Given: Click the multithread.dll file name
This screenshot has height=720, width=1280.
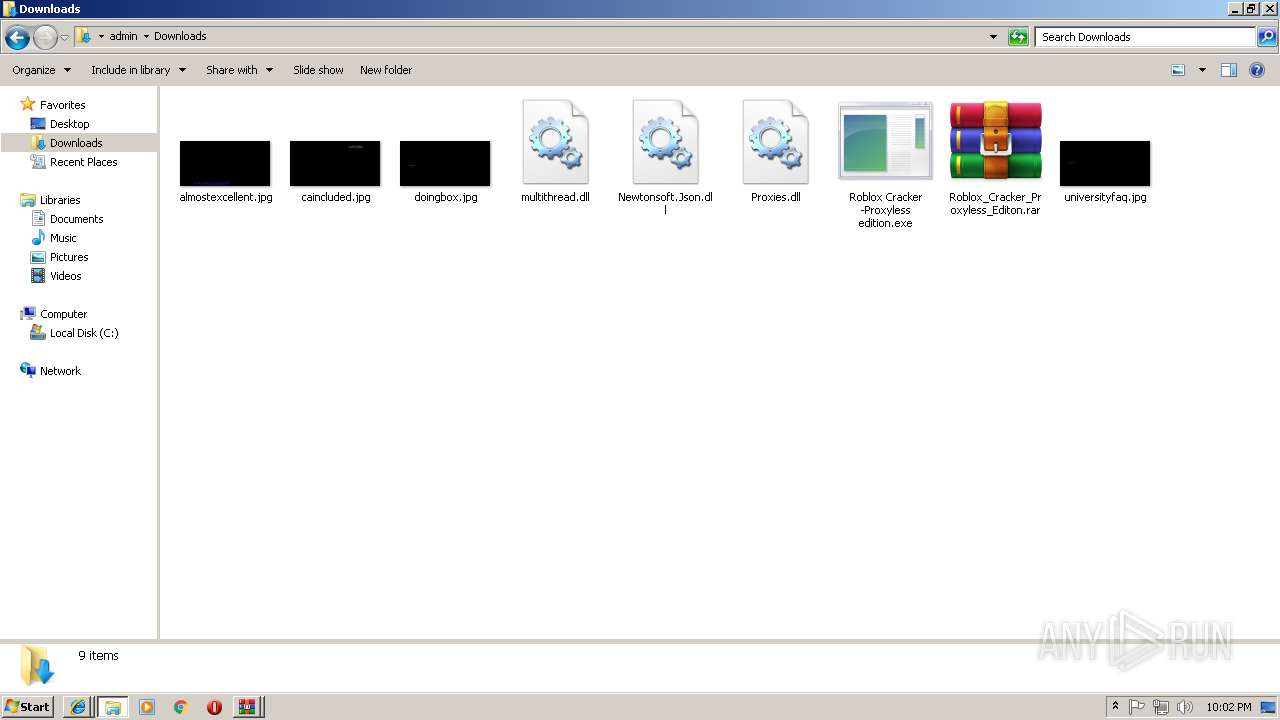Looking at the screenshot, I should coord(555,197).
